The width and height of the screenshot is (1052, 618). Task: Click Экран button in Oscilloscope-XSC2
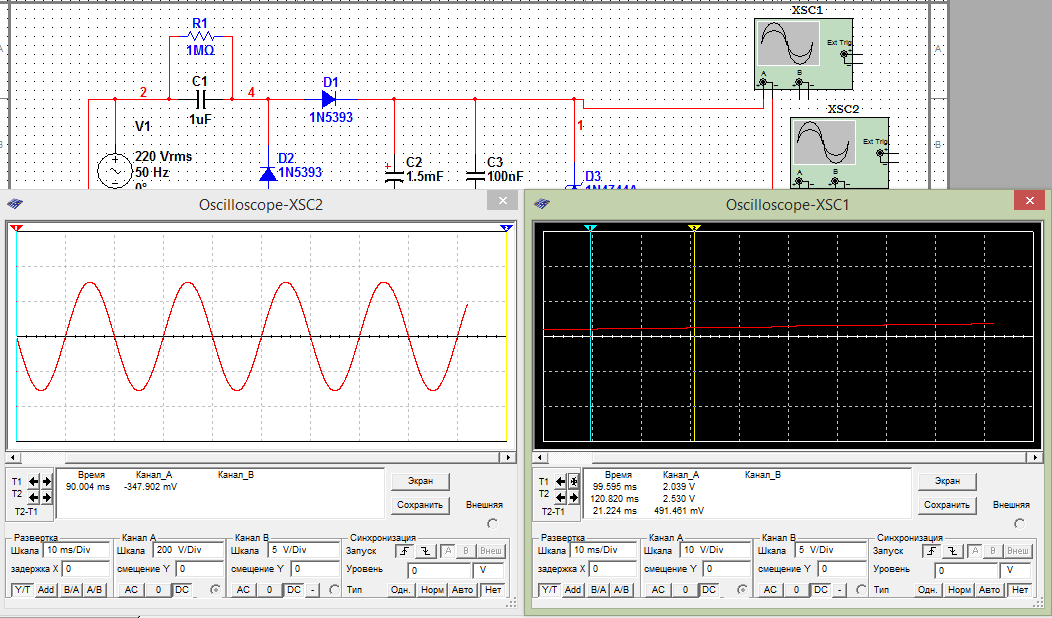click(420, 481)
